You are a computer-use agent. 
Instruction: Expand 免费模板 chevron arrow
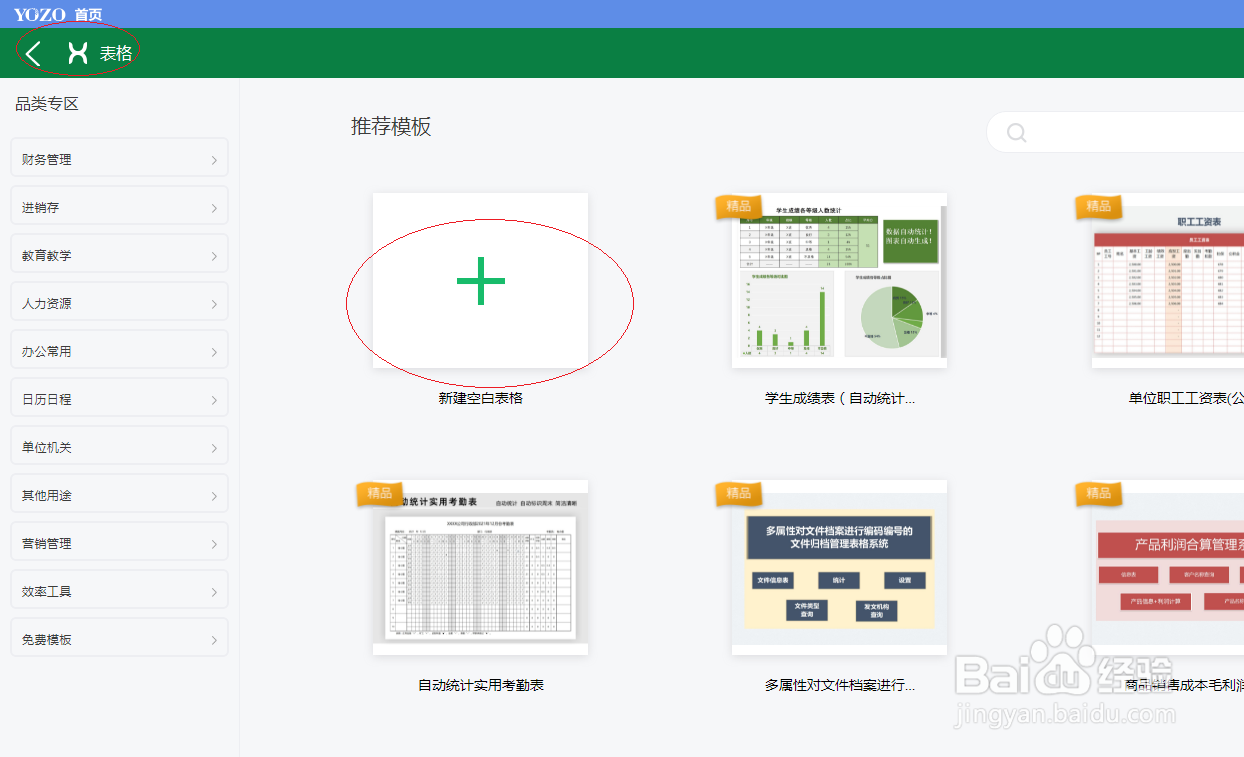[214, 640]
